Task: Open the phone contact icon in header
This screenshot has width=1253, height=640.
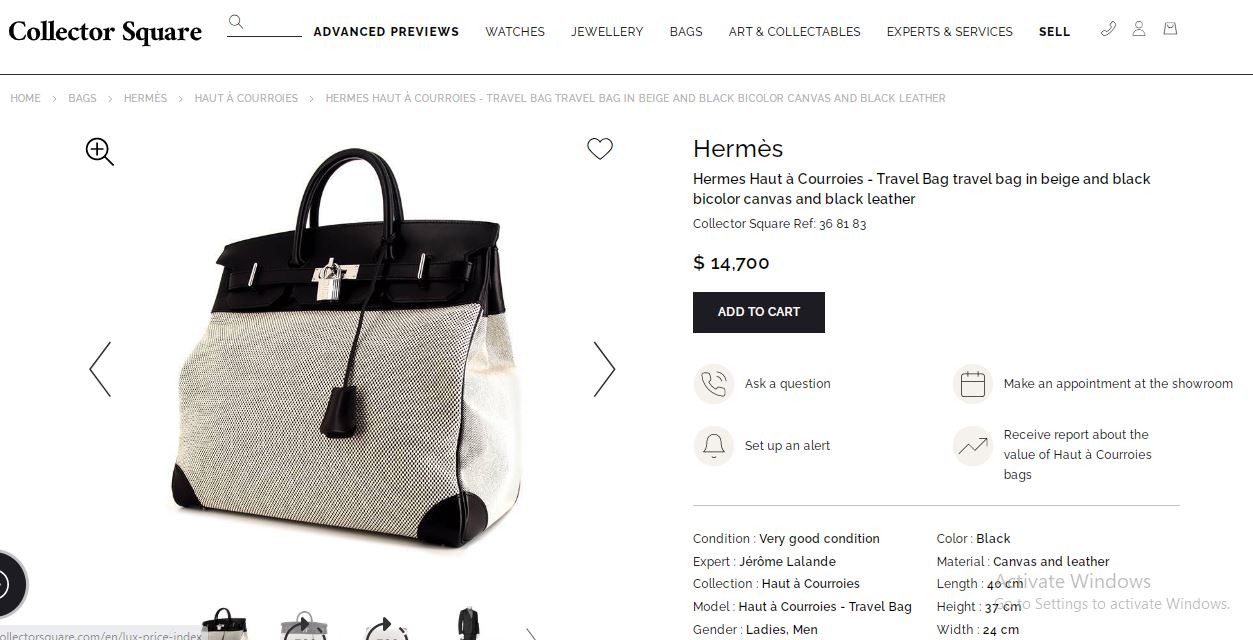Action: tap(1108, 29)
